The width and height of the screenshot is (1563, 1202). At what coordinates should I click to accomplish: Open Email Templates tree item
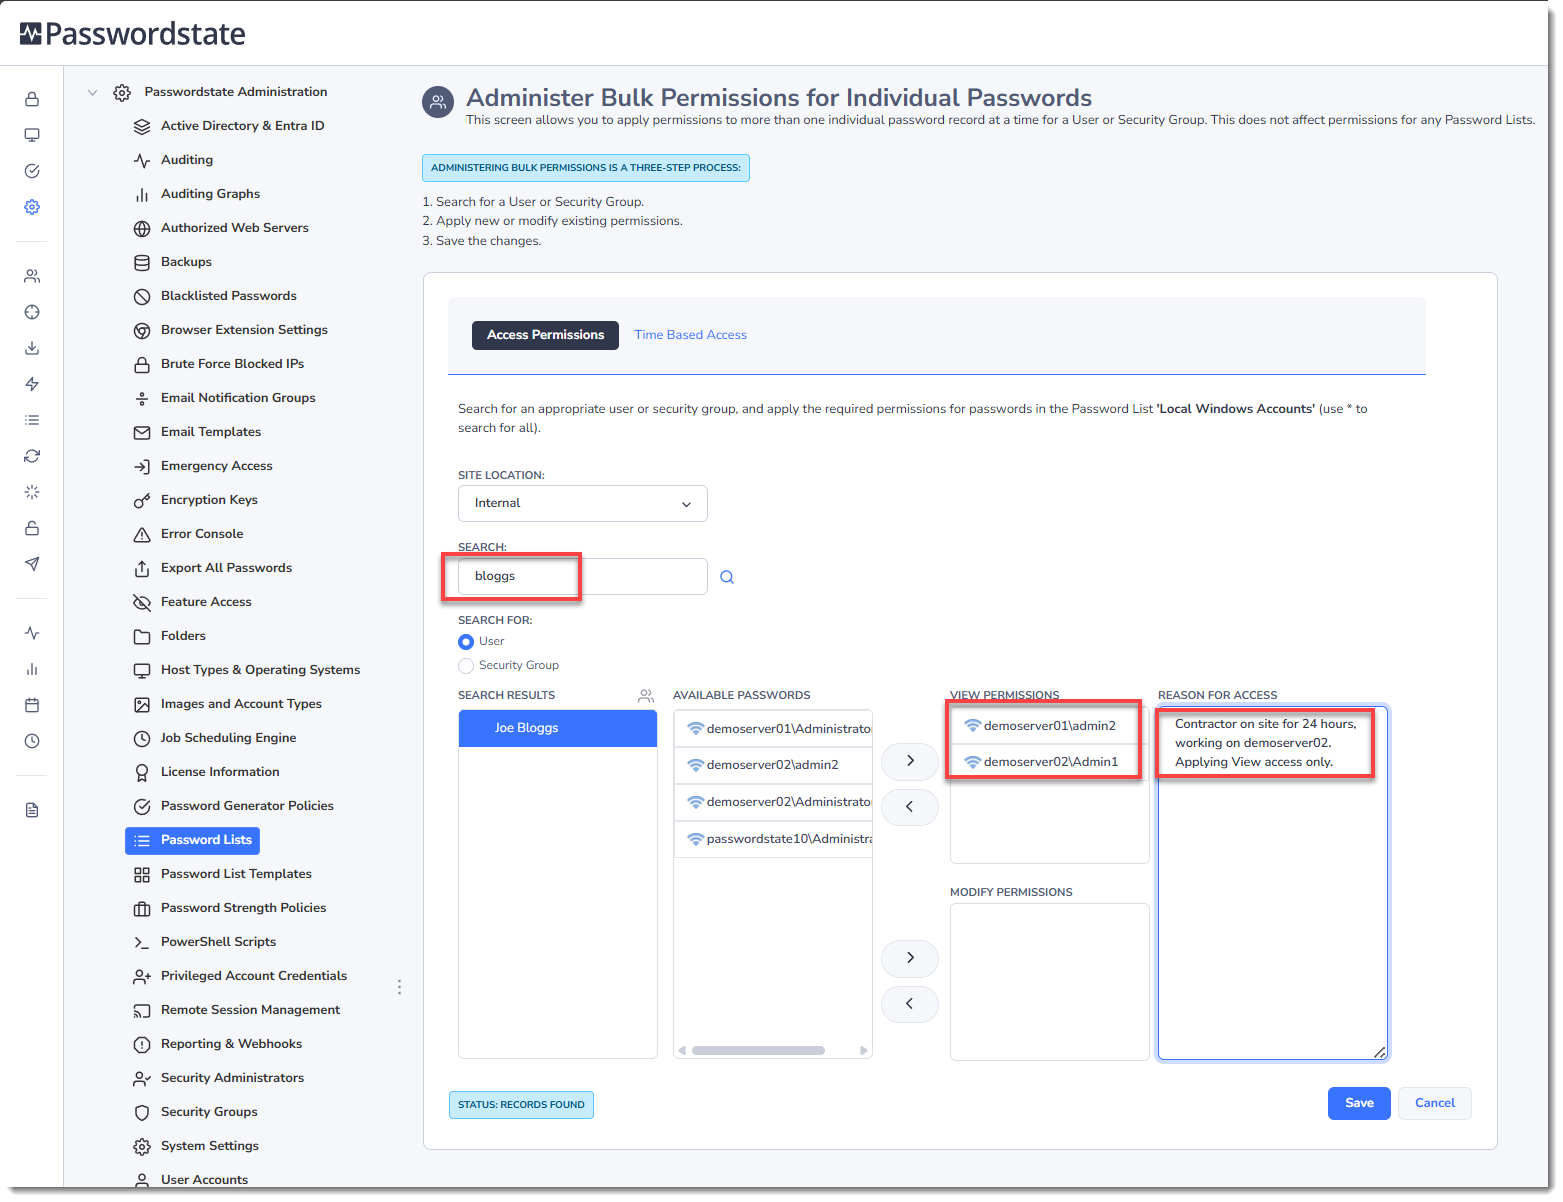[211, 432]
